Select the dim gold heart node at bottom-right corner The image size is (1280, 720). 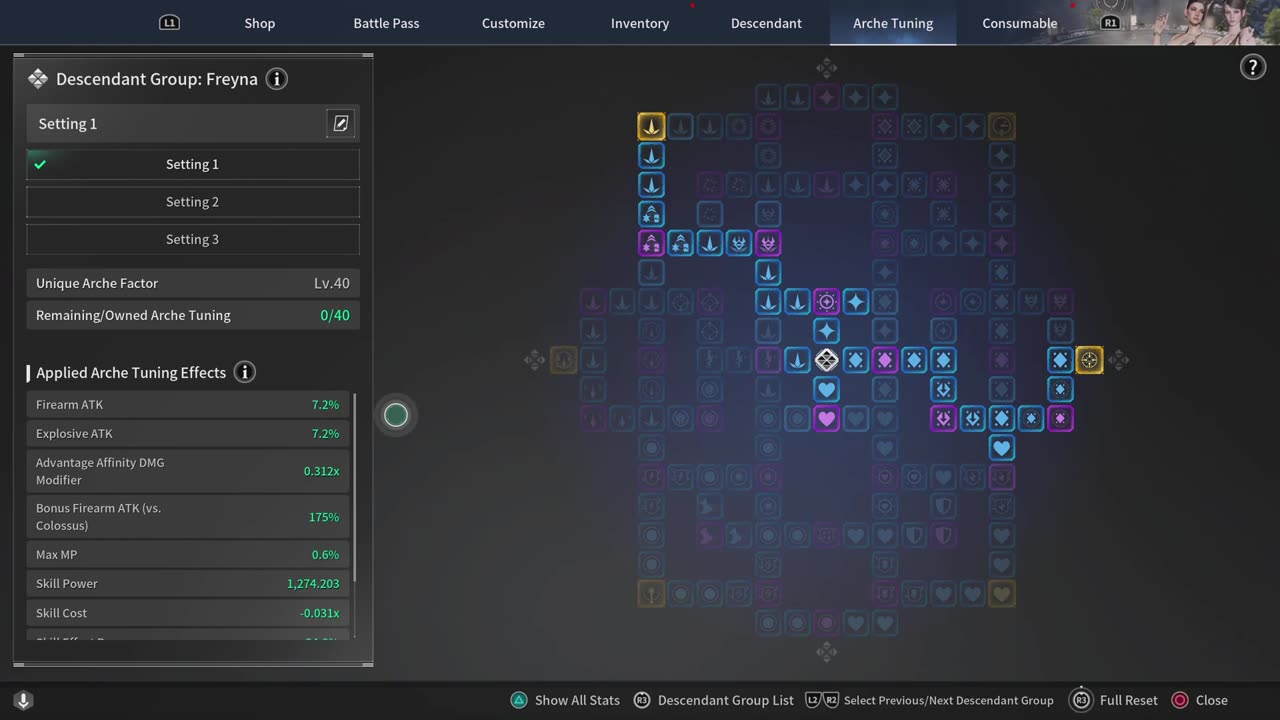click(1002, 594)
